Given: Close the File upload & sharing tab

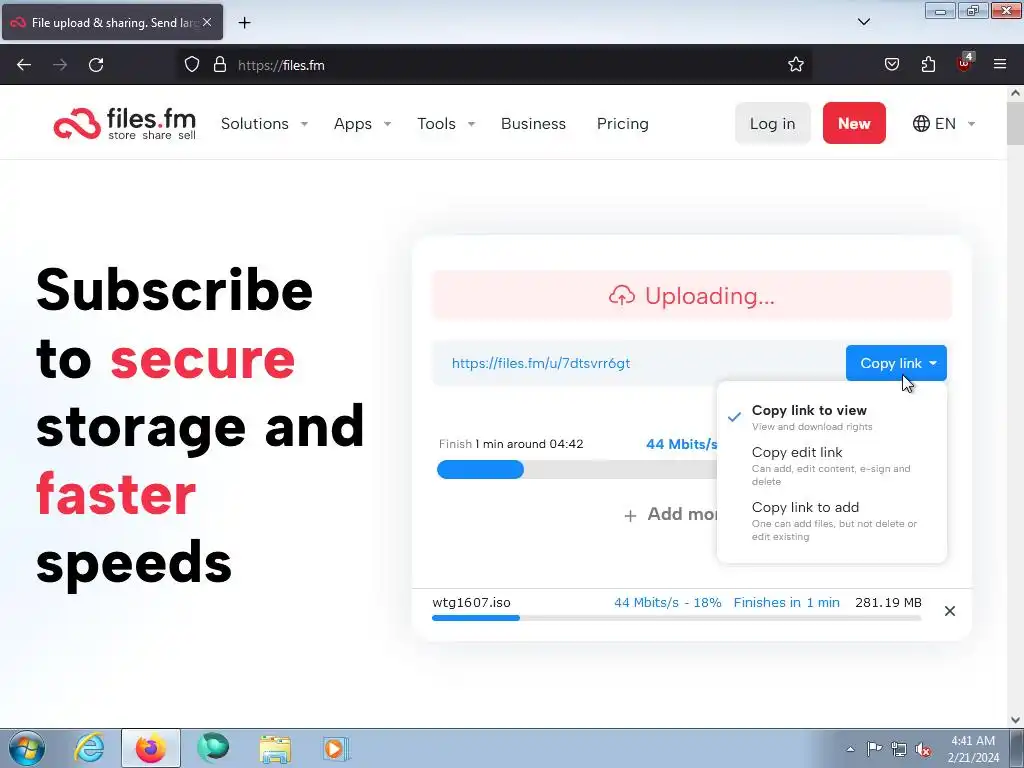Looking at the screenshot, I should coord(207,22).
